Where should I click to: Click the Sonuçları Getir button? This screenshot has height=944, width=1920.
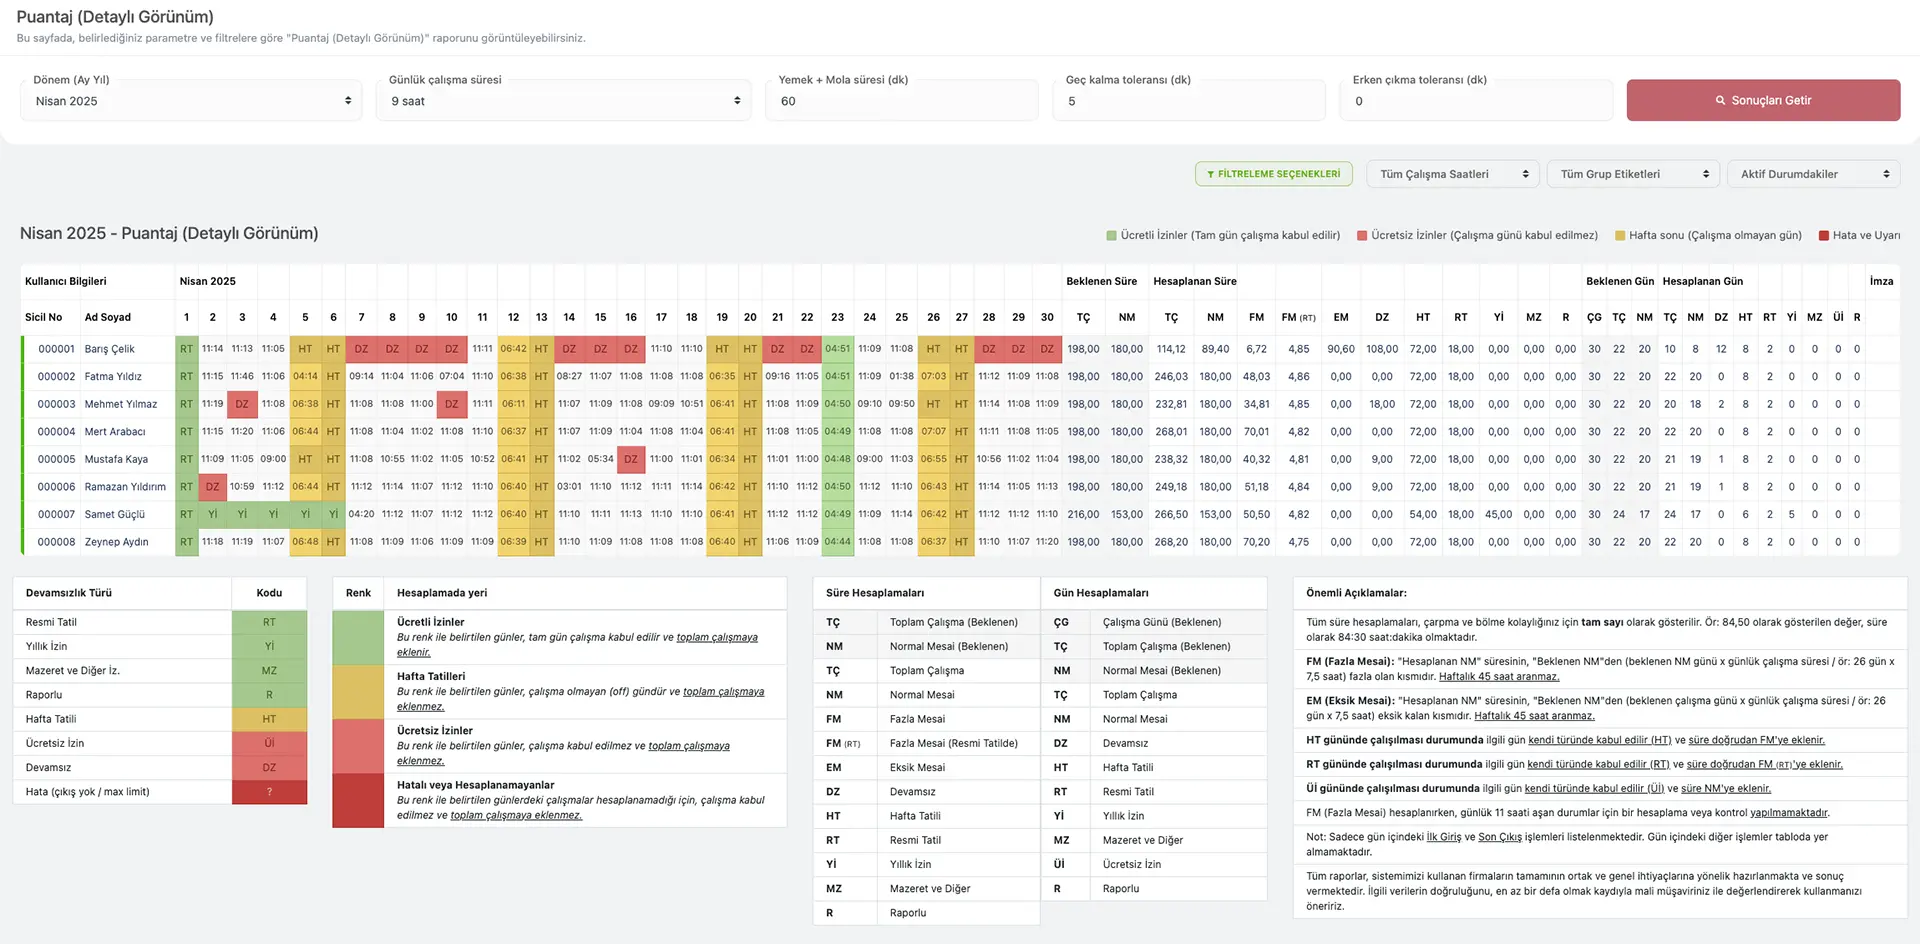pos(1762,101)
